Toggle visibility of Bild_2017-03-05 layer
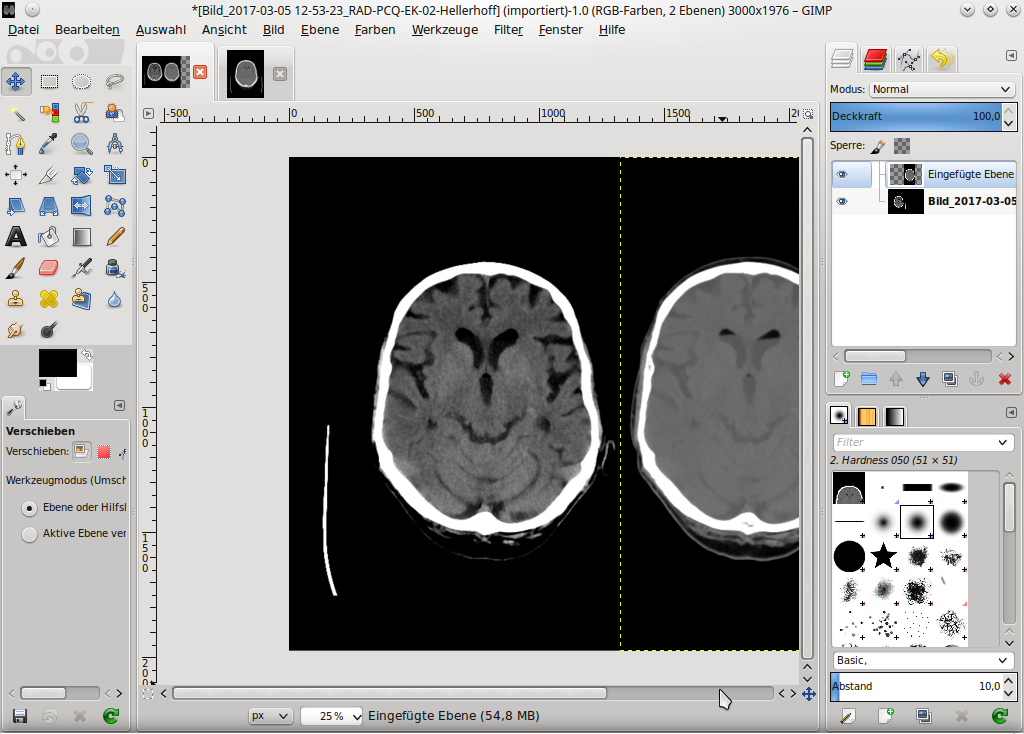 842,202
